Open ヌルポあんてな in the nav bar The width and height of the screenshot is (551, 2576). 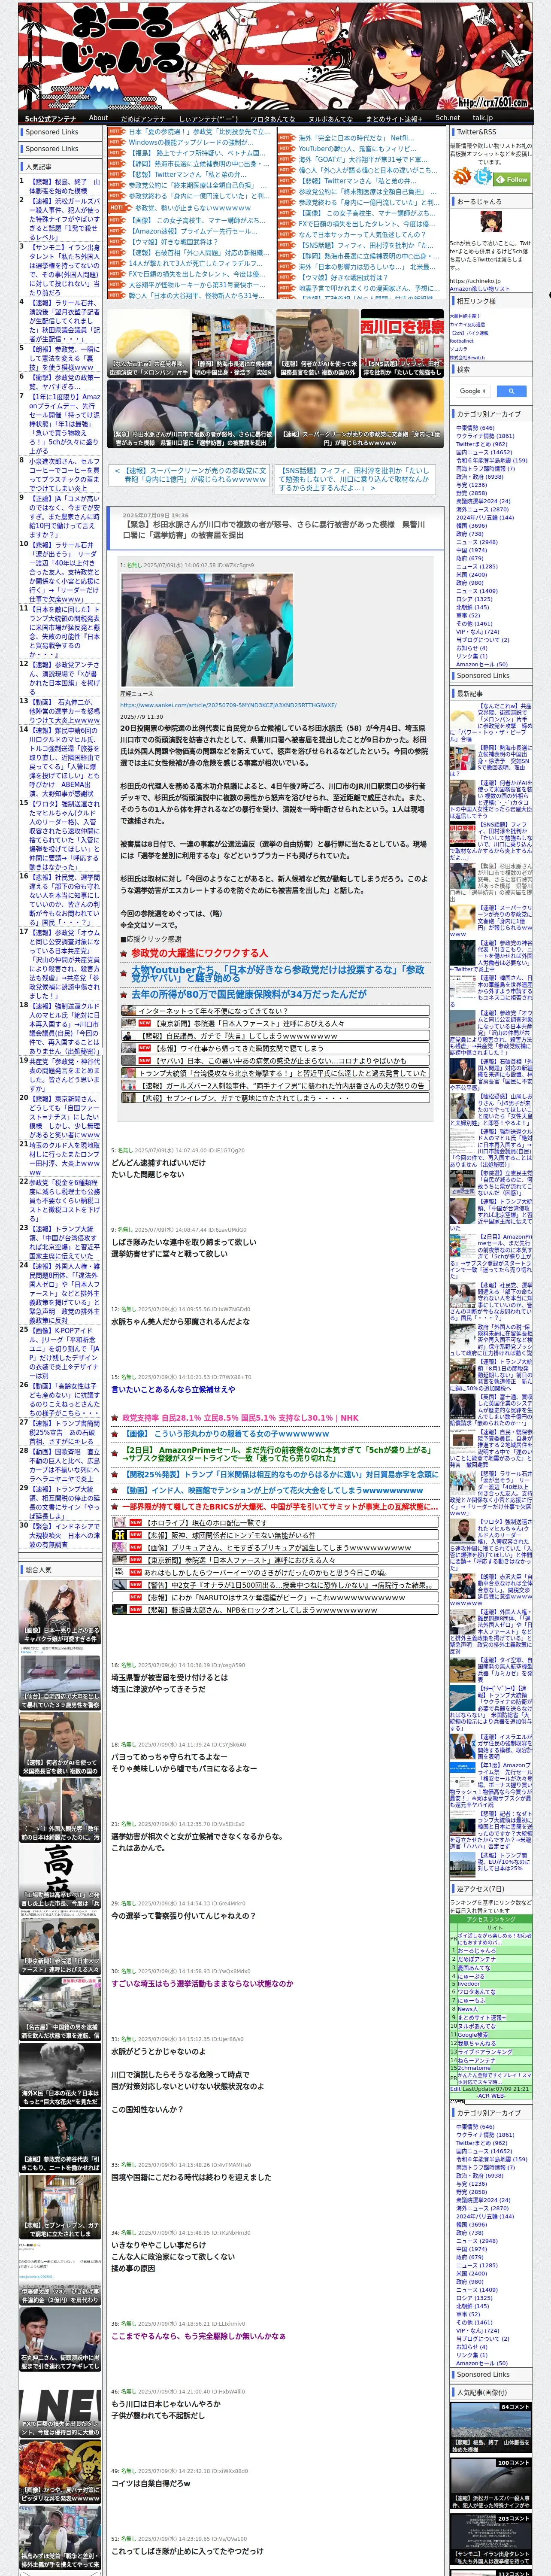pos(331,118)
